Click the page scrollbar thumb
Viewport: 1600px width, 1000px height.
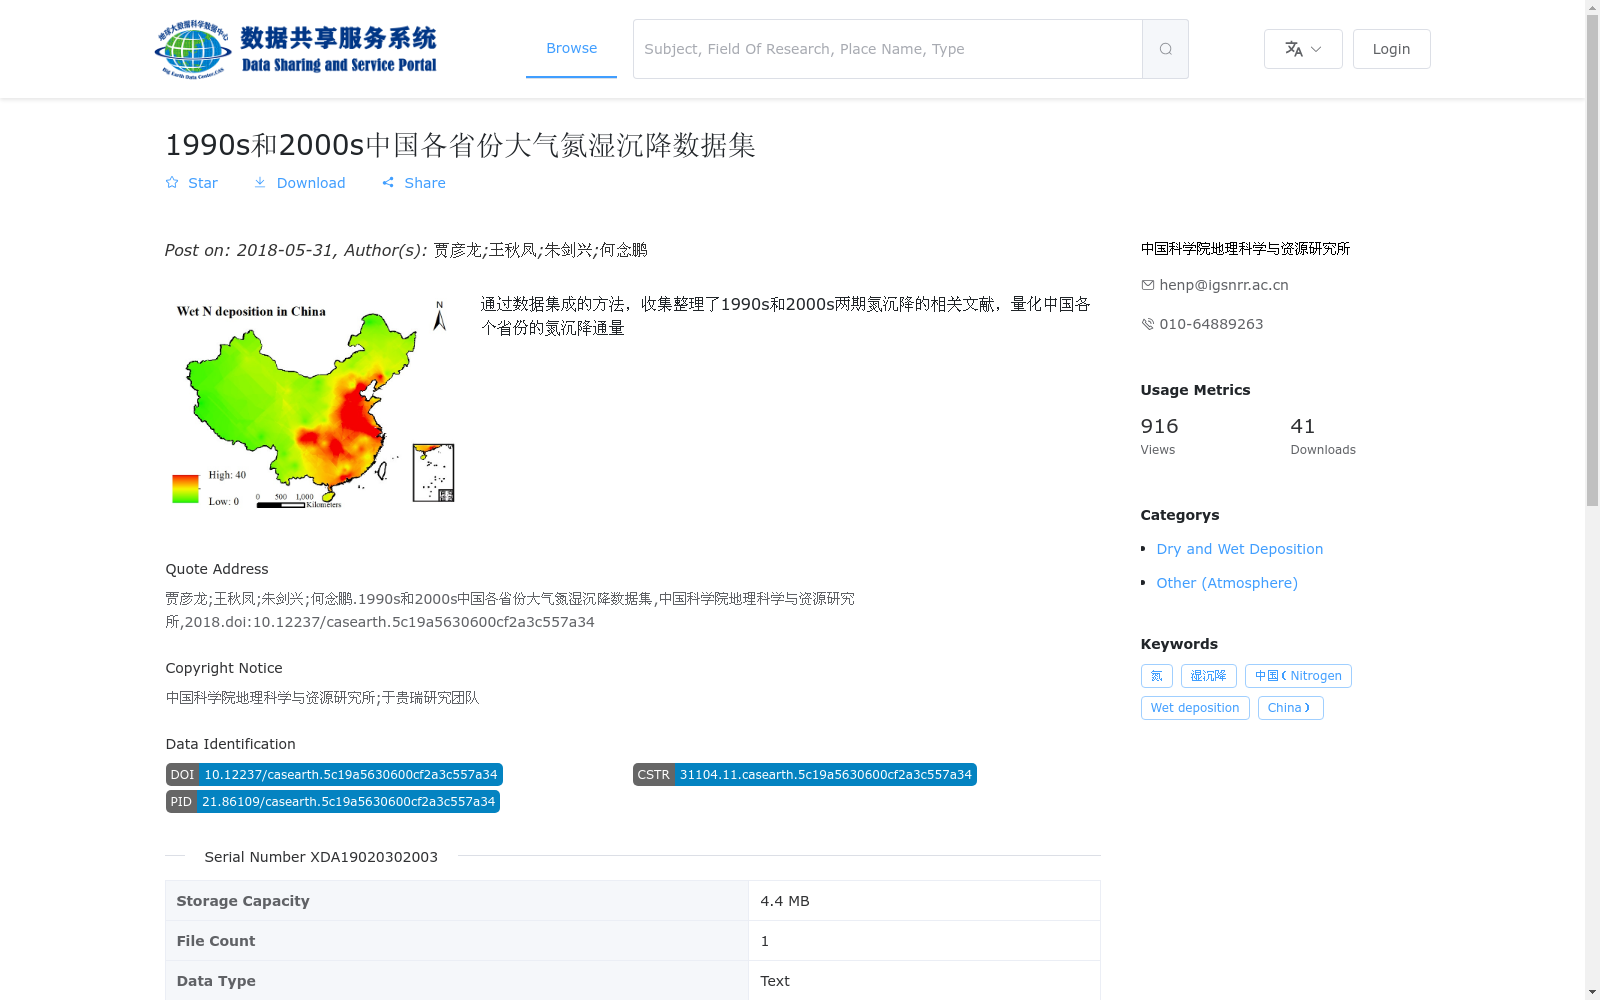coord(1592,260)
